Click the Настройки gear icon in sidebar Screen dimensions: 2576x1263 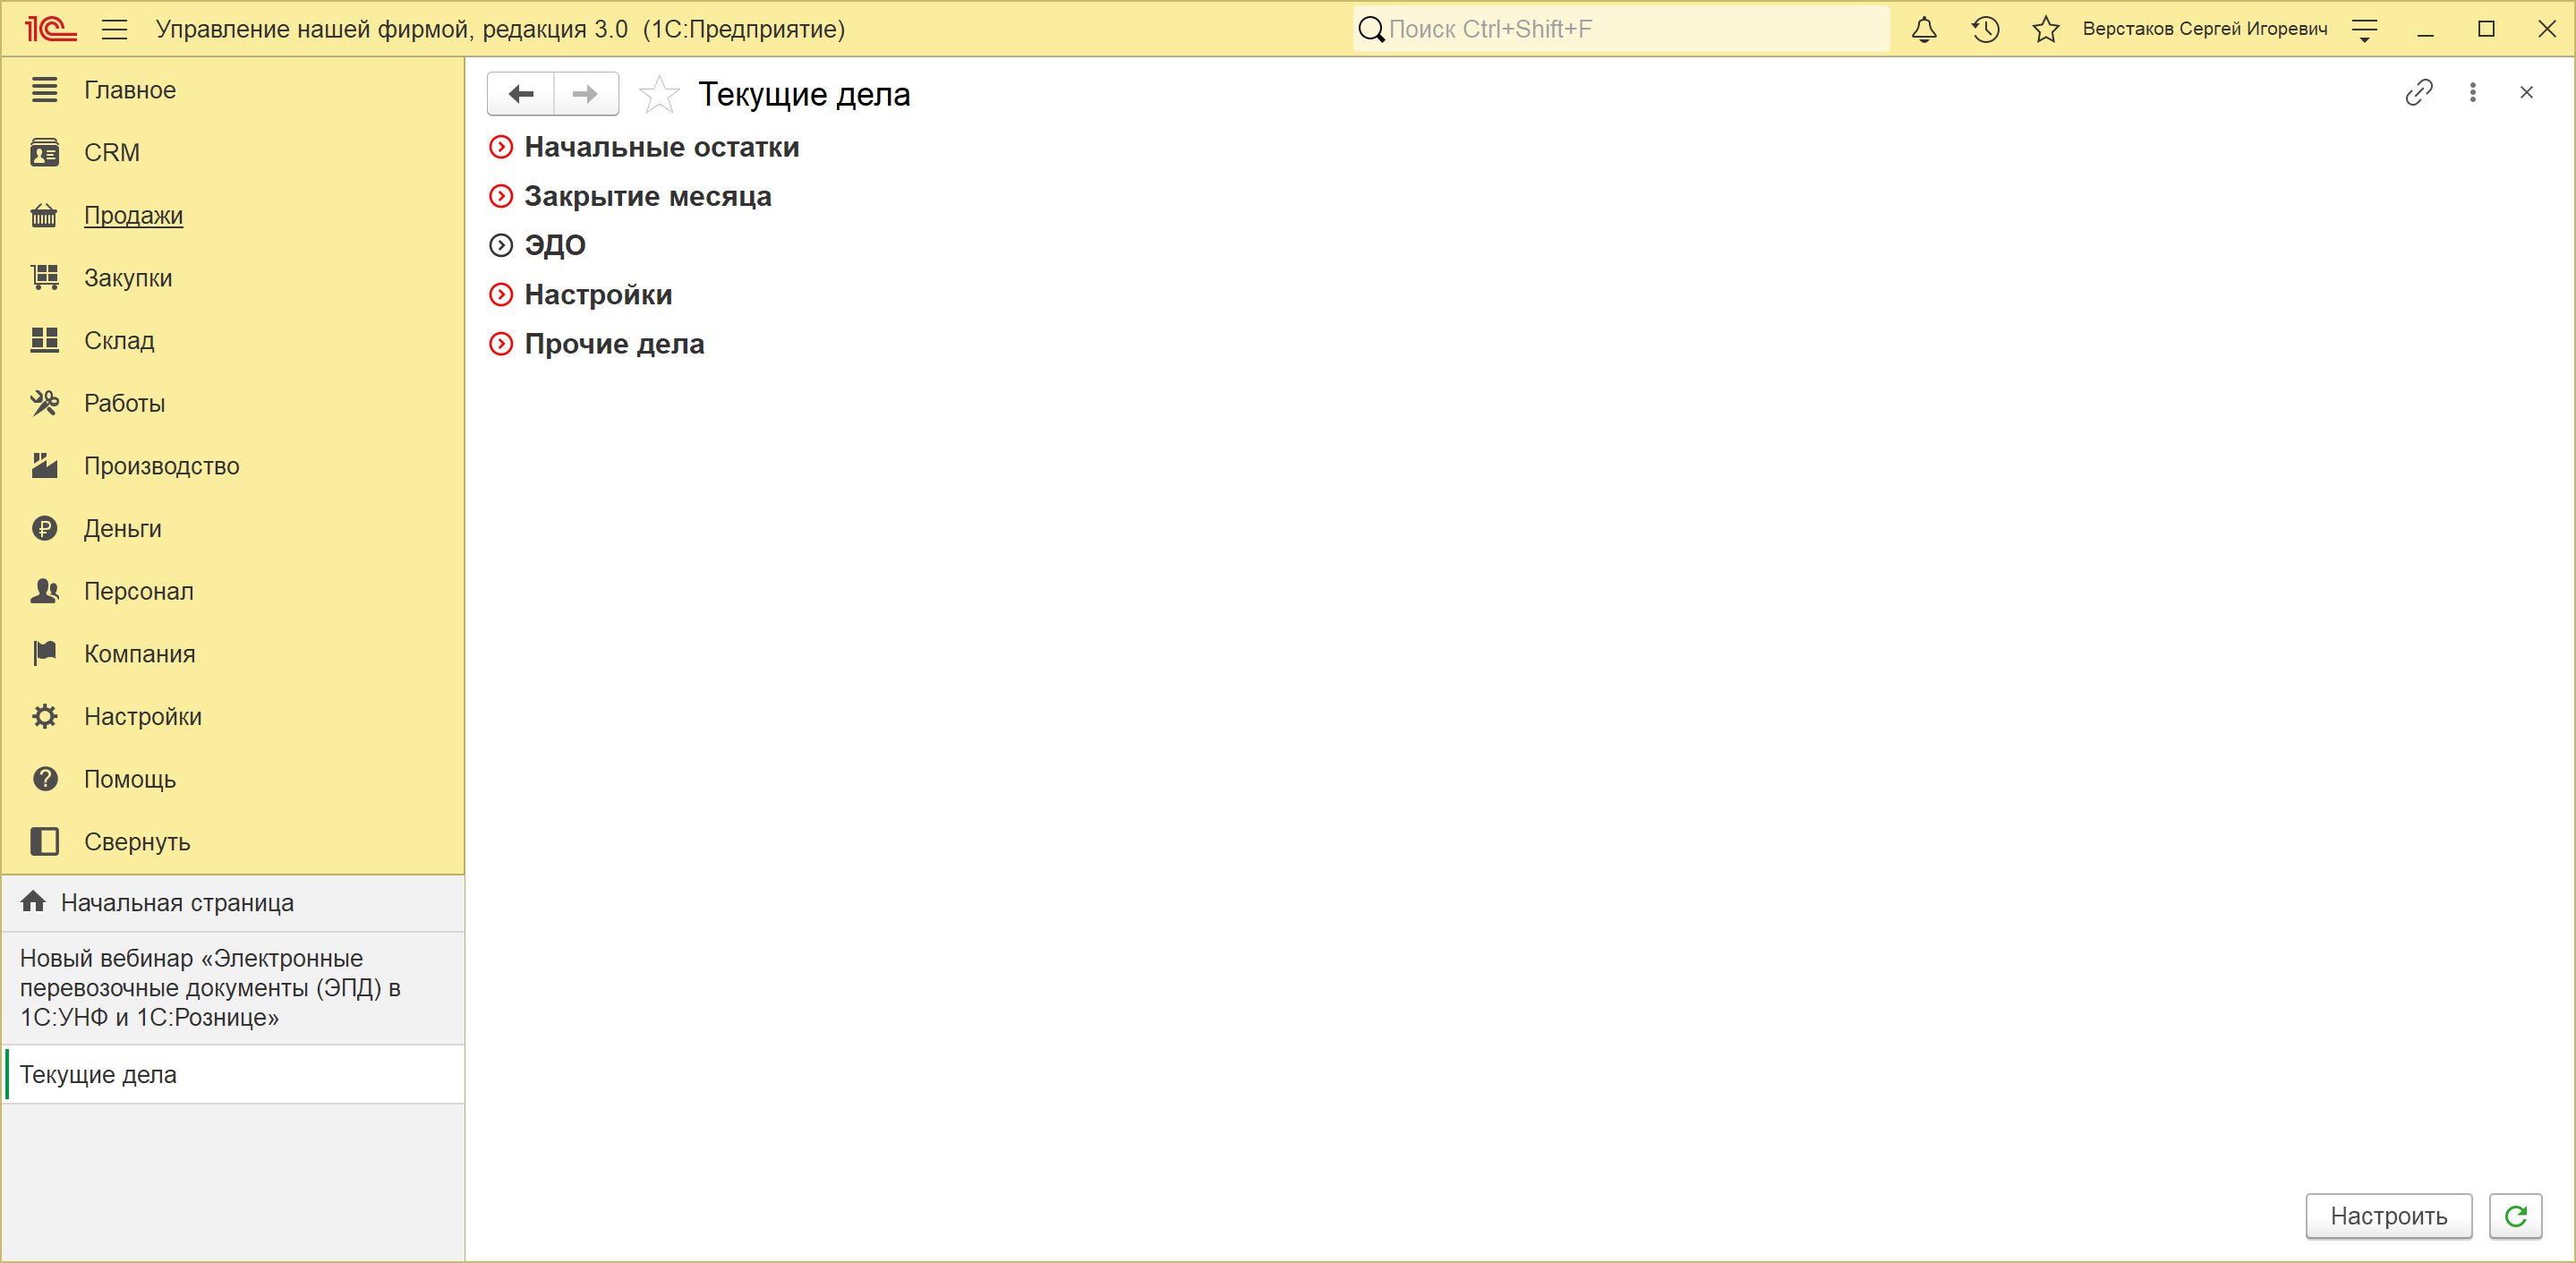pyautogui.click(x=44, y=716)
